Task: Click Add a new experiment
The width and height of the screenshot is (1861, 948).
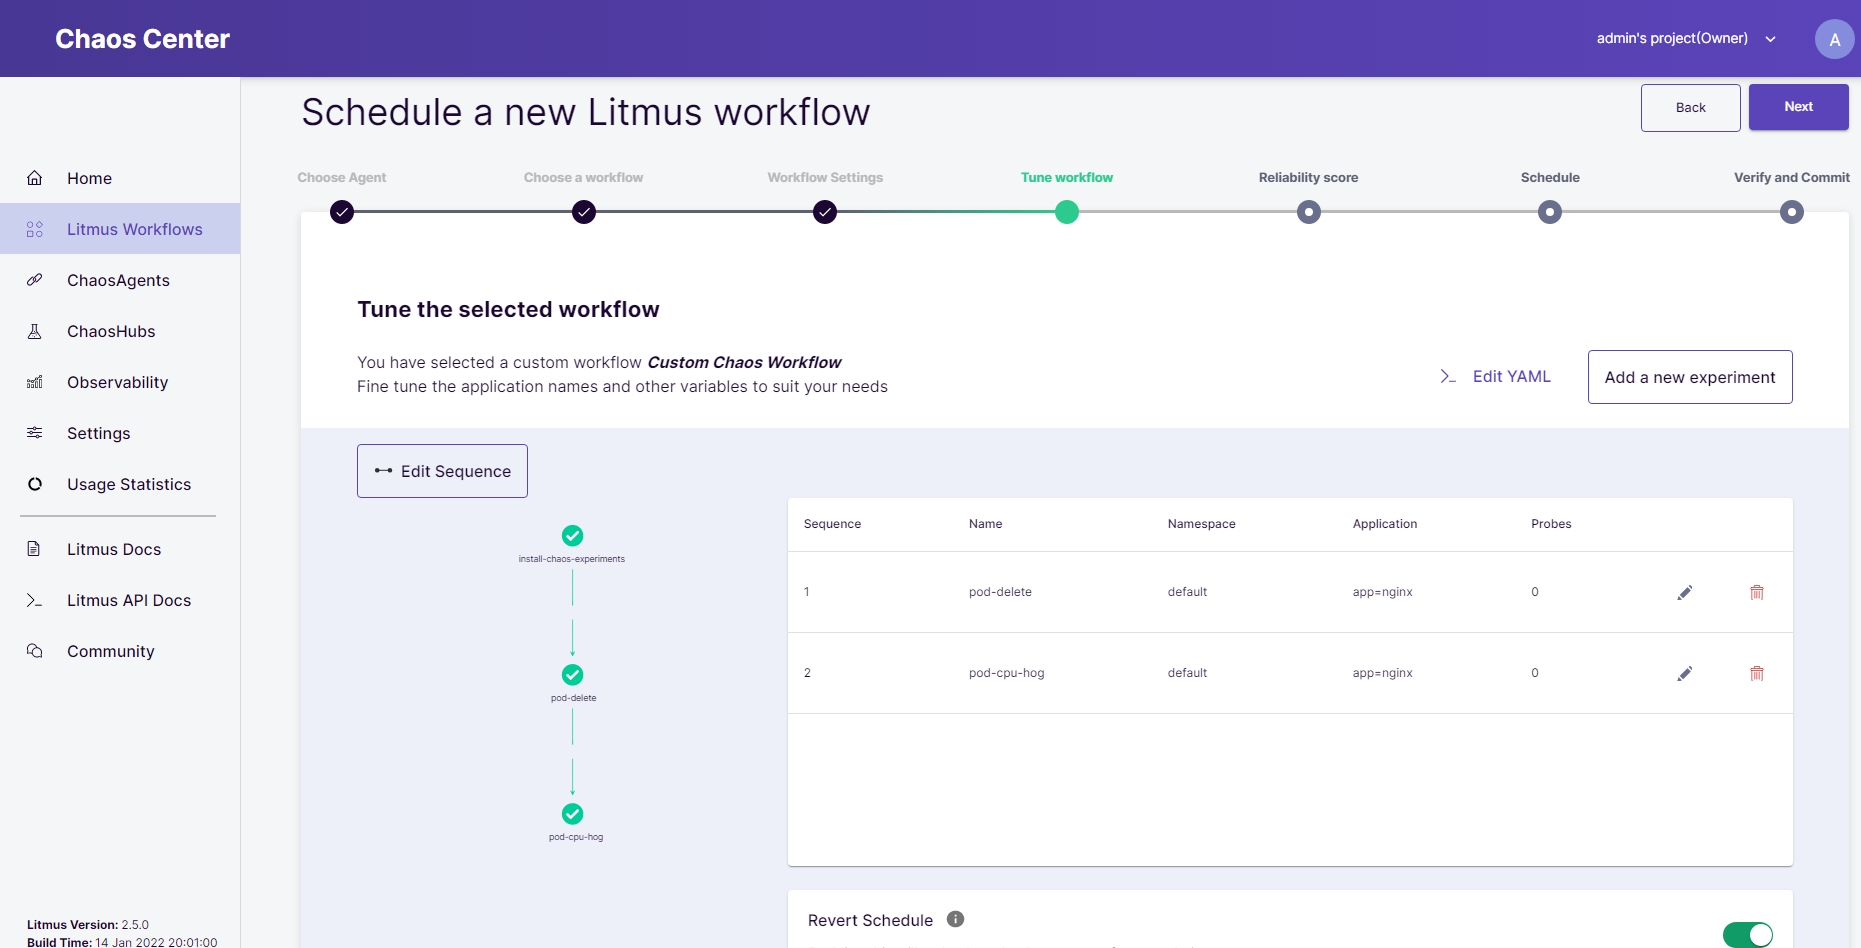Action: (x=1689, y=377)
